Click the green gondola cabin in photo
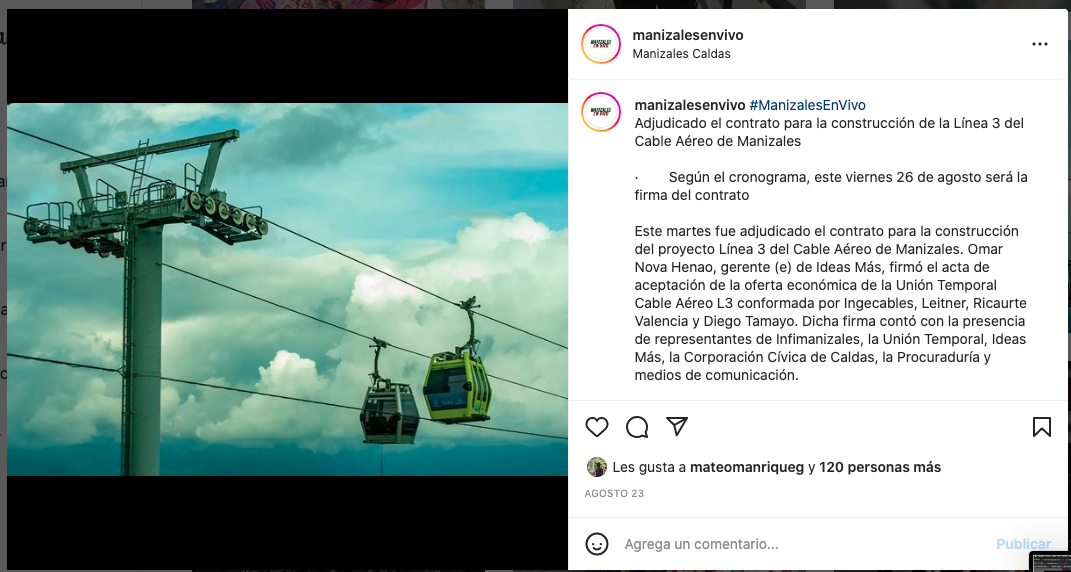The image size is (1071, 572). pyautogui.click(x=456, y=385)
